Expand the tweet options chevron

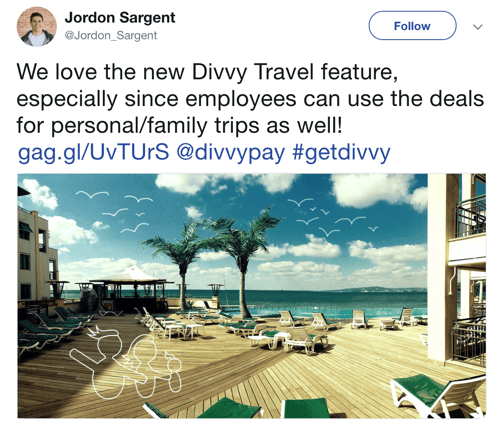click(x=478, y=27)
